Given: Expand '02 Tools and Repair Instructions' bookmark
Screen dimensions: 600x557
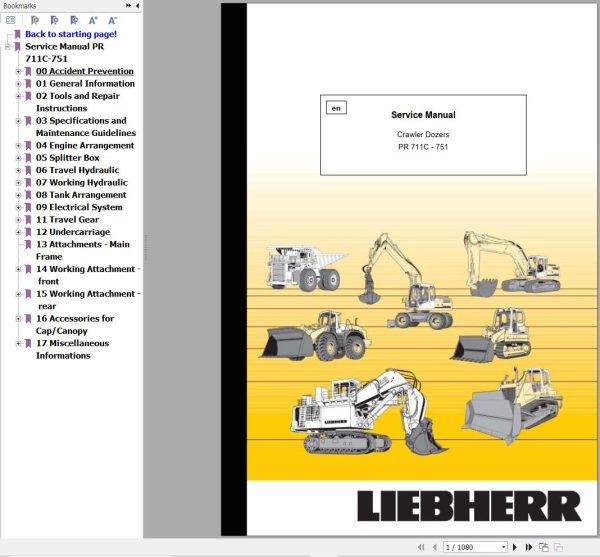Looking at the screenshot, I should pos(18,96).
